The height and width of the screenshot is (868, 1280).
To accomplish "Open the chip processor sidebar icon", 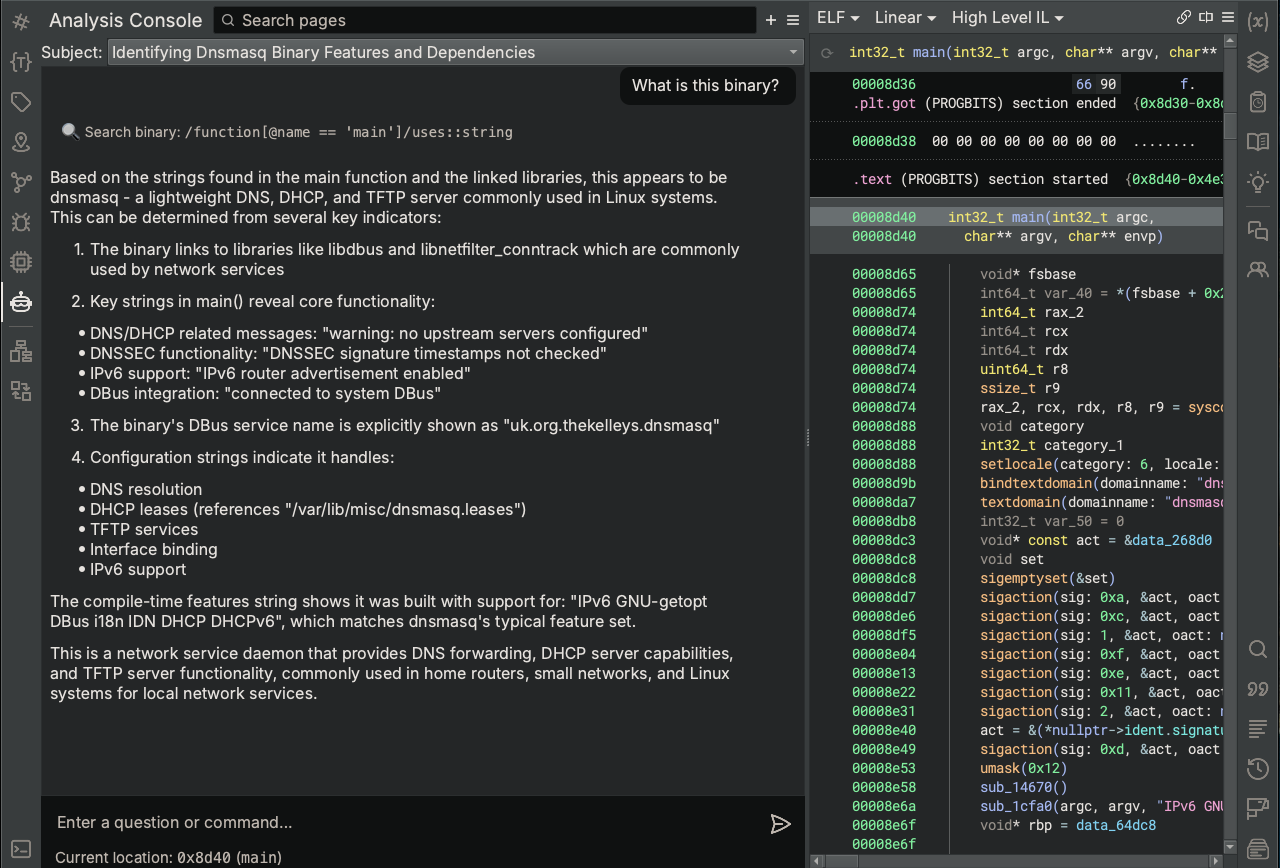I will tap(20, 262).
